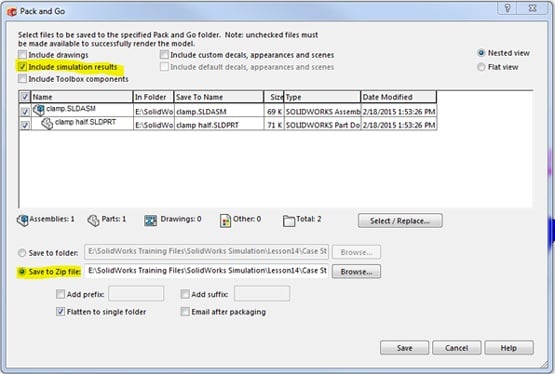555x374 pixels.
Task: Select the Nested view radio button
Action: pos(481,53)
